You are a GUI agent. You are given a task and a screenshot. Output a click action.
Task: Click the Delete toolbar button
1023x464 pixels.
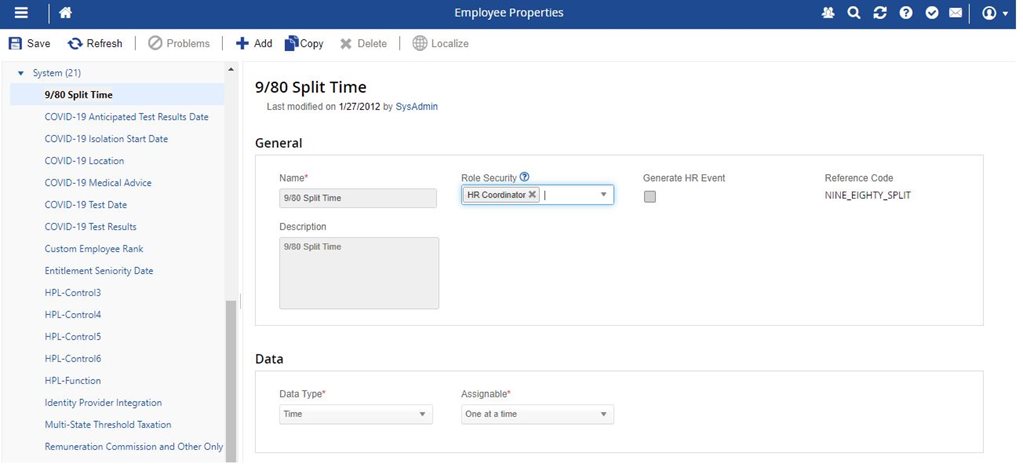coord(363,44)
